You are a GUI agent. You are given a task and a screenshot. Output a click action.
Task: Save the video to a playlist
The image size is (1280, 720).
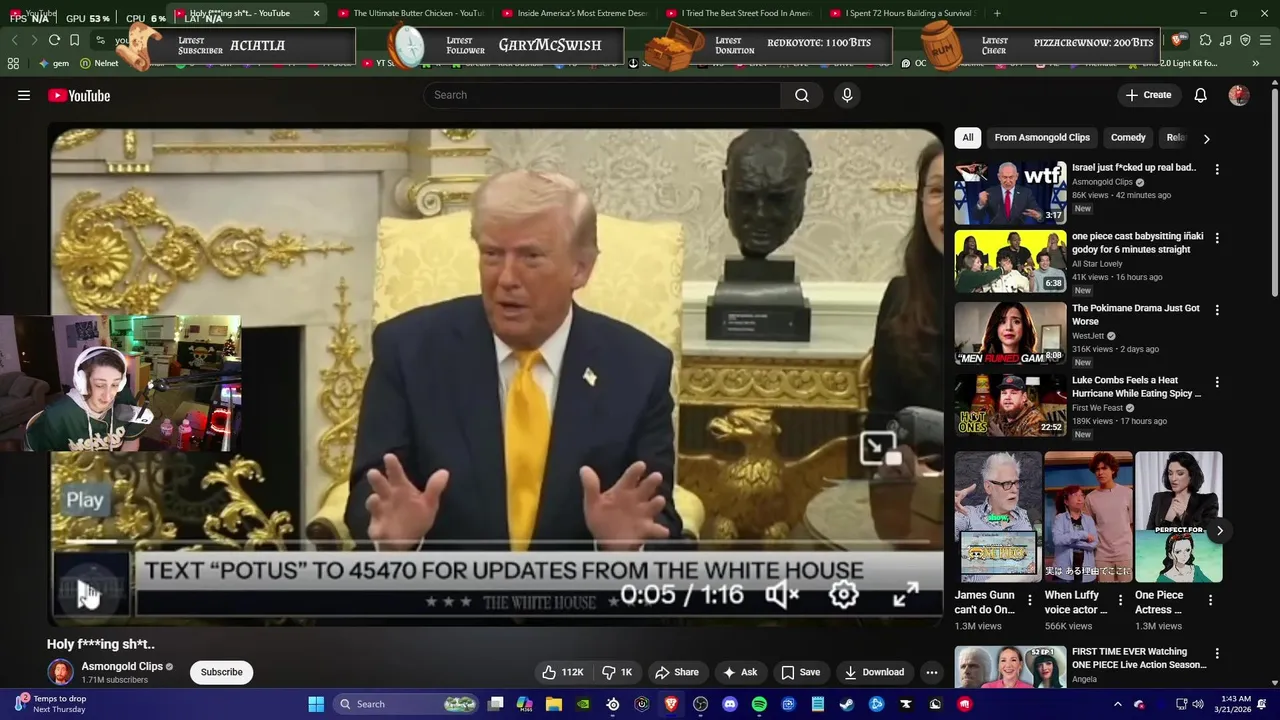[x=801, y=672]
